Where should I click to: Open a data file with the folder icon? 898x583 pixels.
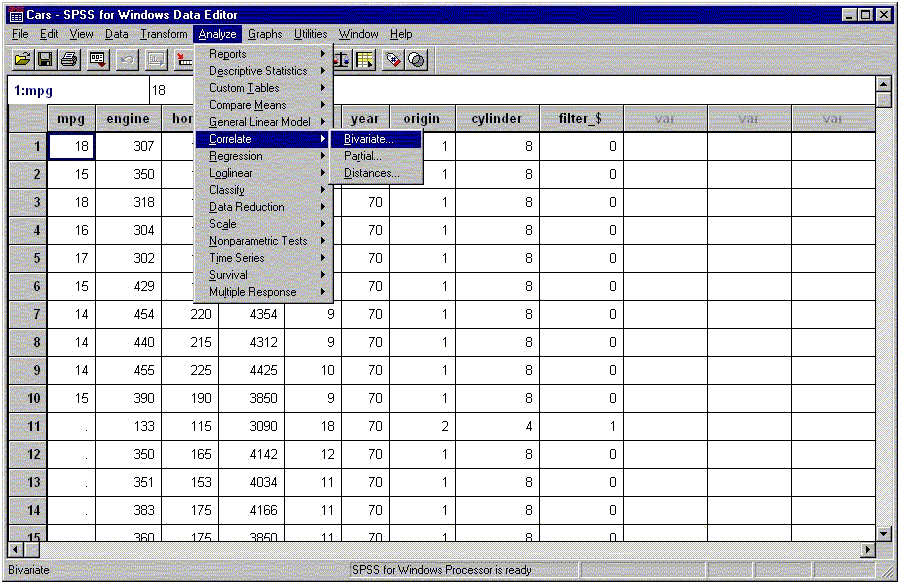(22, 60)
